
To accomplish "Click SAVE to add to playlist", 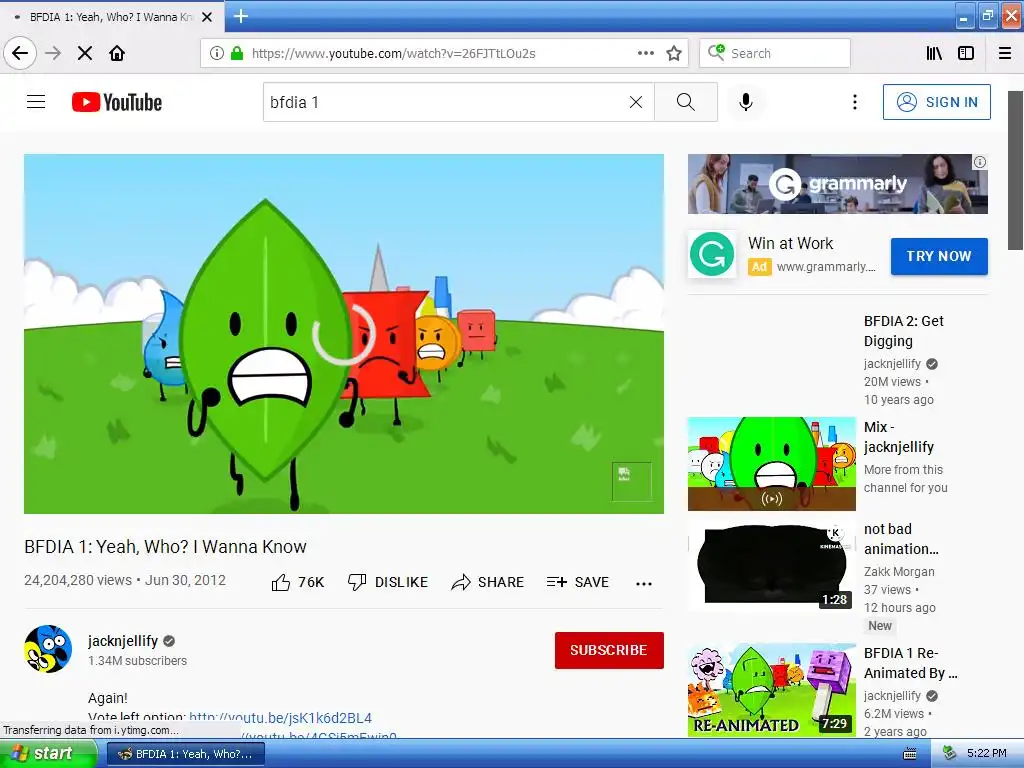I will [577, 582].
